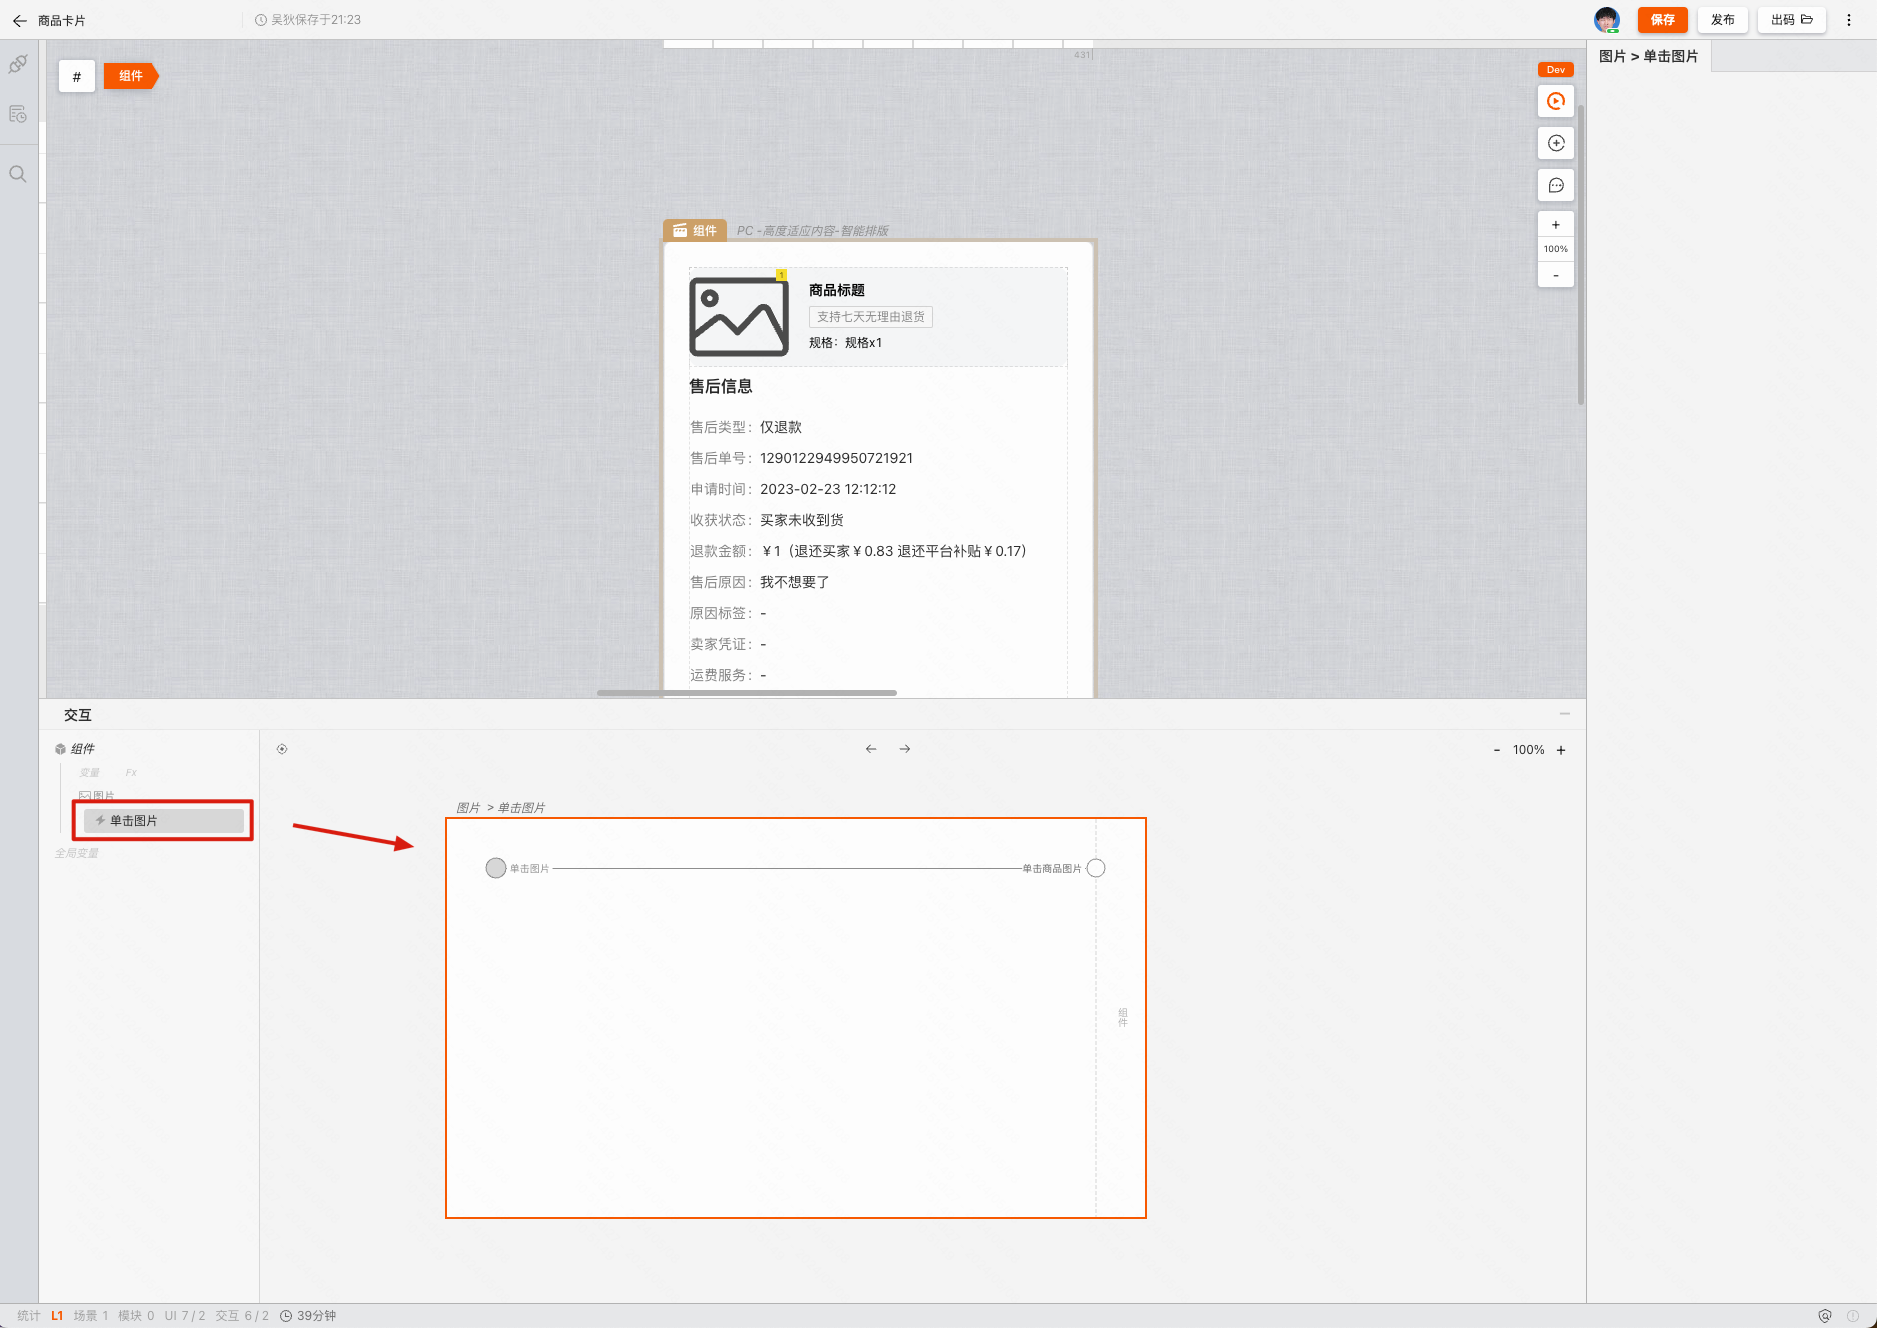The width and height of the screenshot is (1877, 1328).
Task: Go back with left arrow in flow editor
Action: 871,749
